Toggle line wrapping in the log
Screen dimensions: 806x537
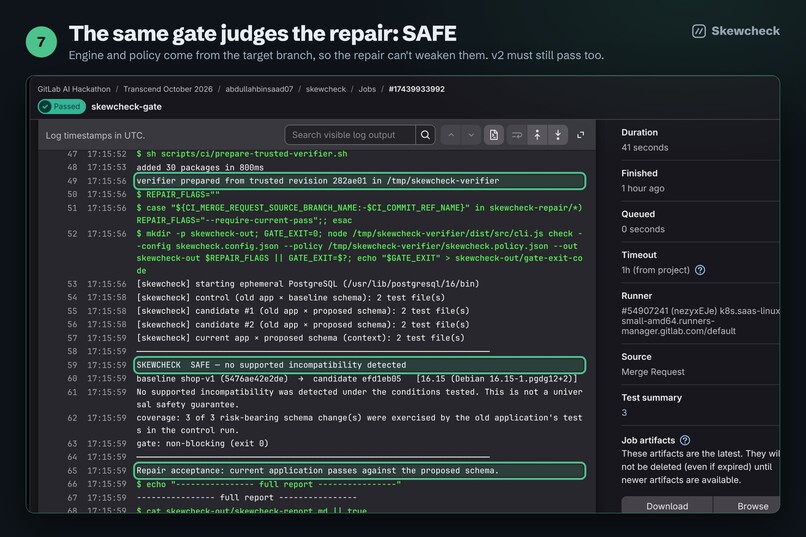pyautogui.click(x=517, y=135)
